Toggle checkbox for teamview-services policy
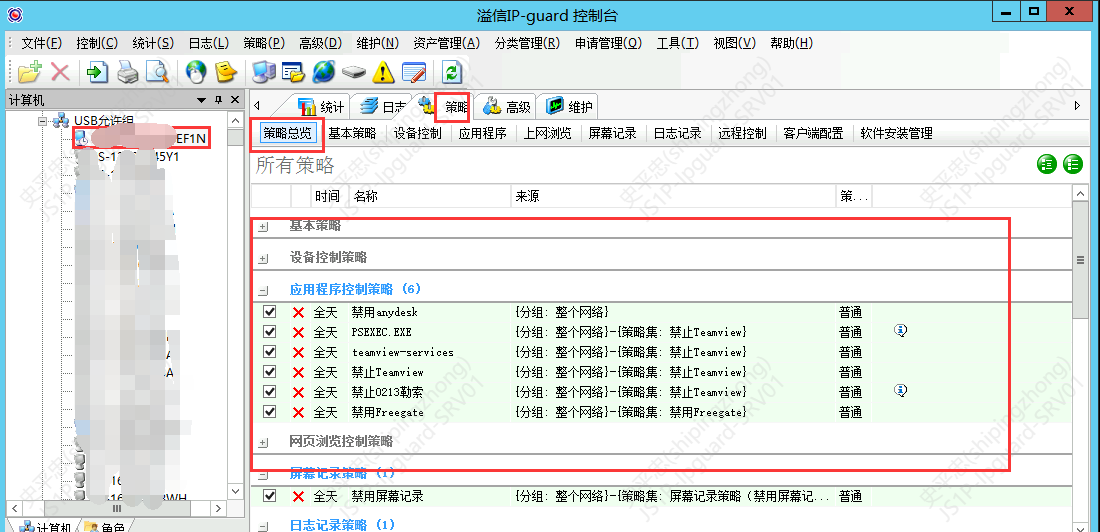1100x532 pixels. [269, 352]
